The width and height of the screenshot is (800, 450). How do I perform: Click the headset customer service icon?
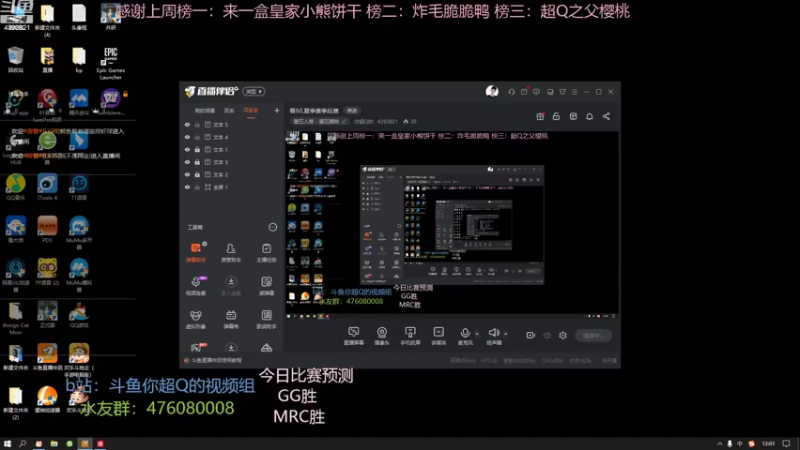click(x=511, y=92)
